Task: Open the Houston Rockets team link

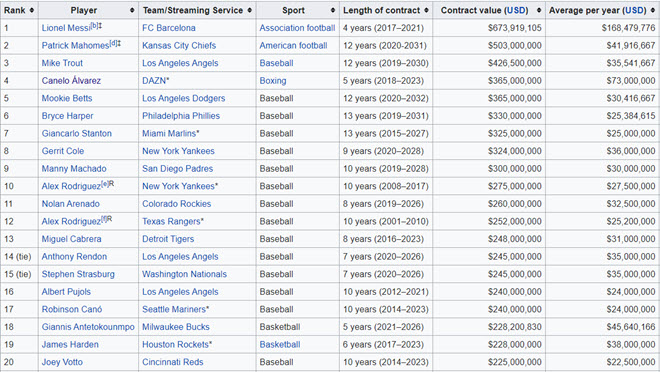Action: pos(175,345)
